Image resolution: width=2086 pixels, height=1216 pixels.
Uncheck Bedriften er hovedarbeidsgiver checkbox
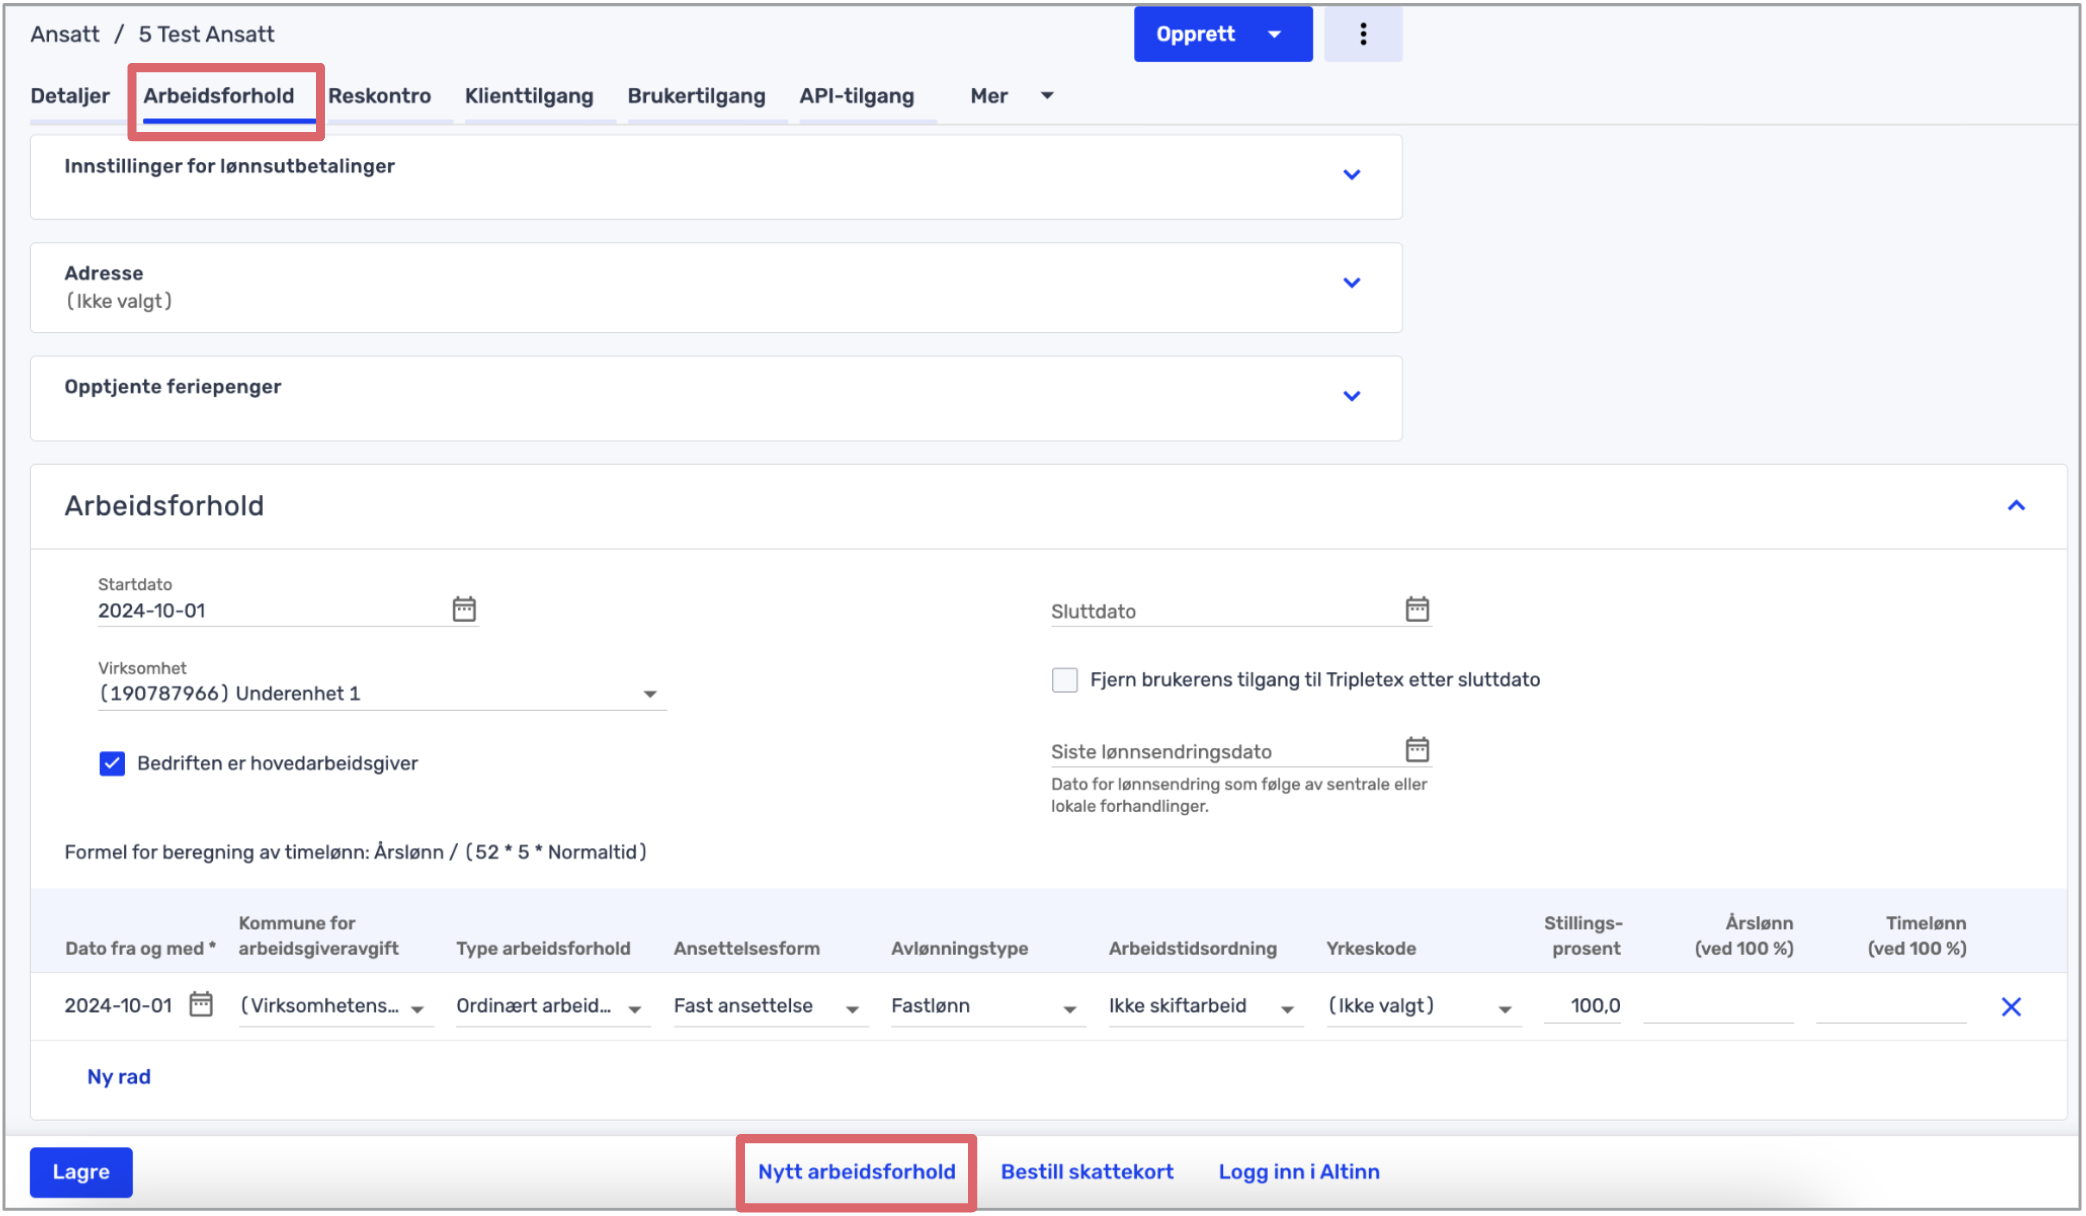pyautogui.click(x=112, y=764)
